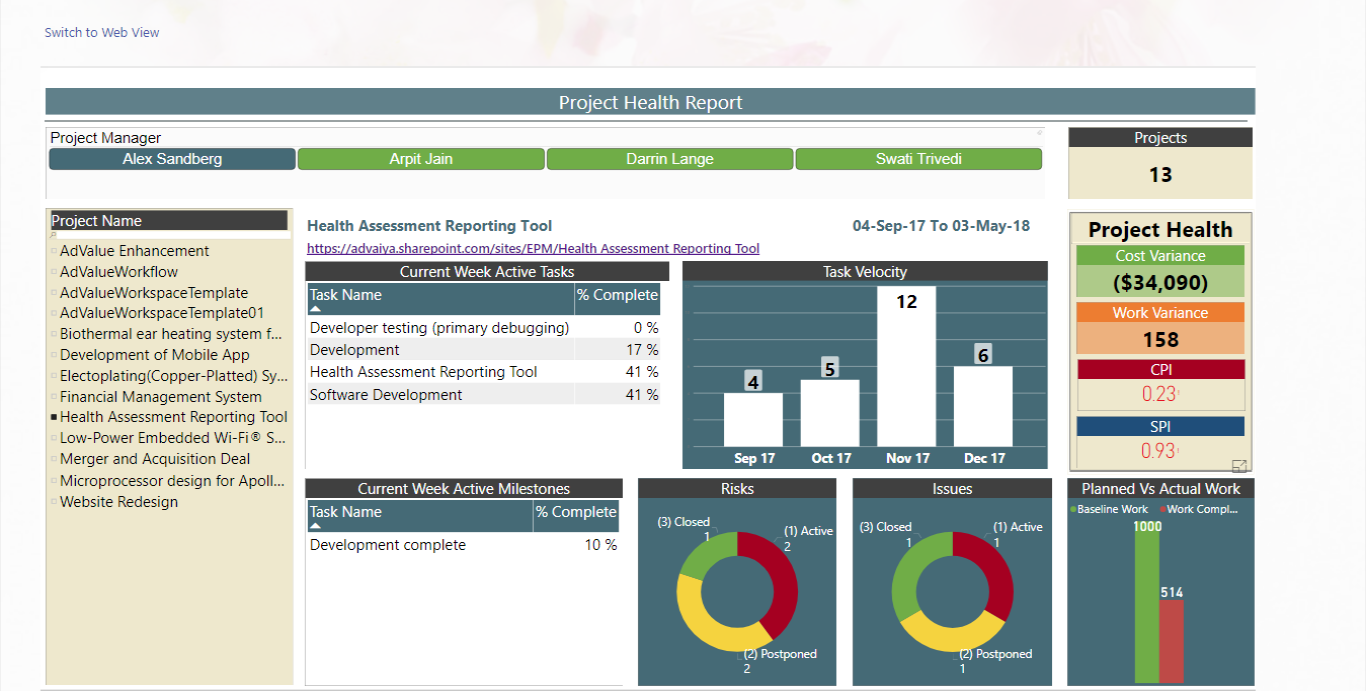Select Merger and Acquisition Deal project
The width and height of the screenshot is (1366, 691).
[155, 459]
